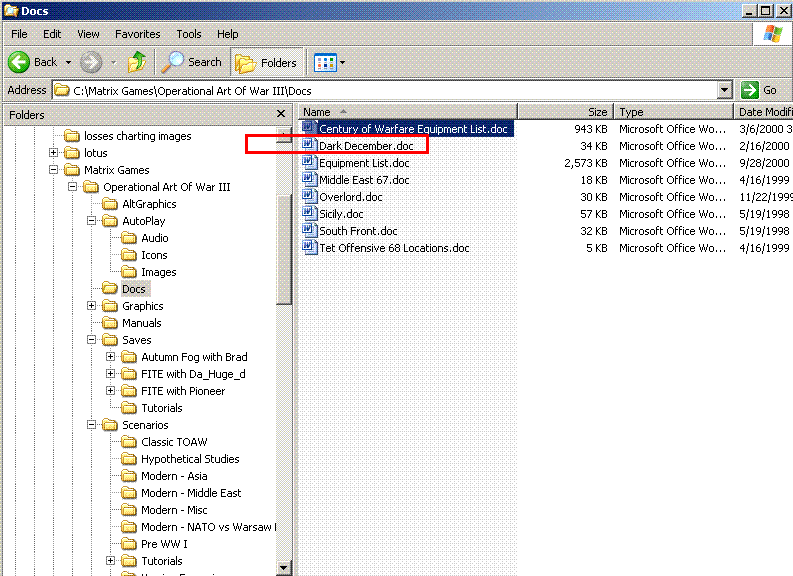
Task: Select the Manuals folder icon
Action: coord(110,323)
